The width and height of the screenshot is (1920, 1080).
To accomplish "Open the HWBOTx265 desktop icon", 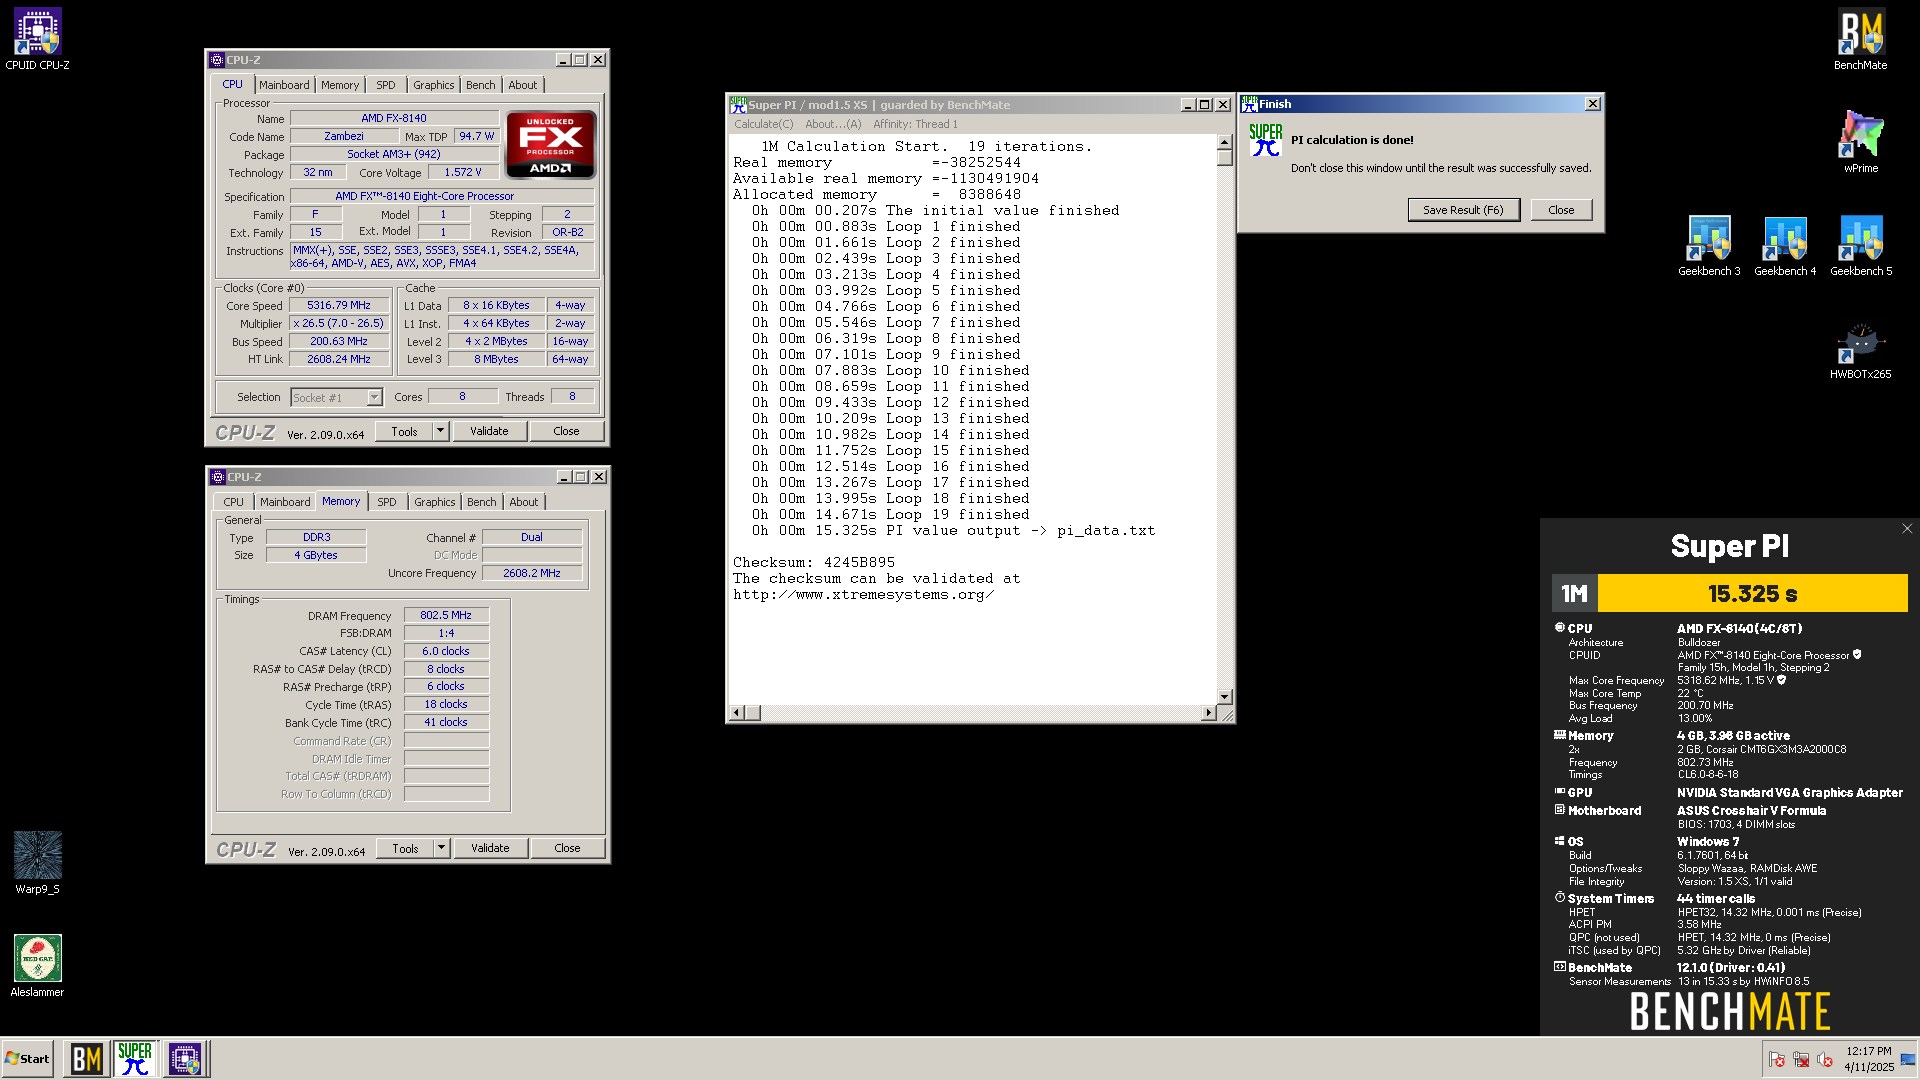I will (1860, 349).
